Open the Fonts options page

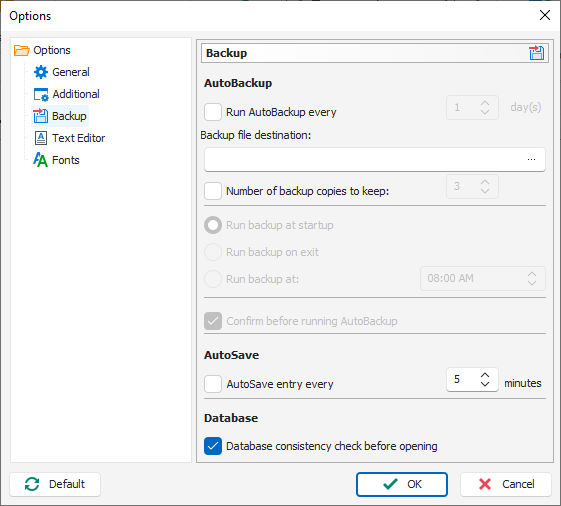click(66, 160)
